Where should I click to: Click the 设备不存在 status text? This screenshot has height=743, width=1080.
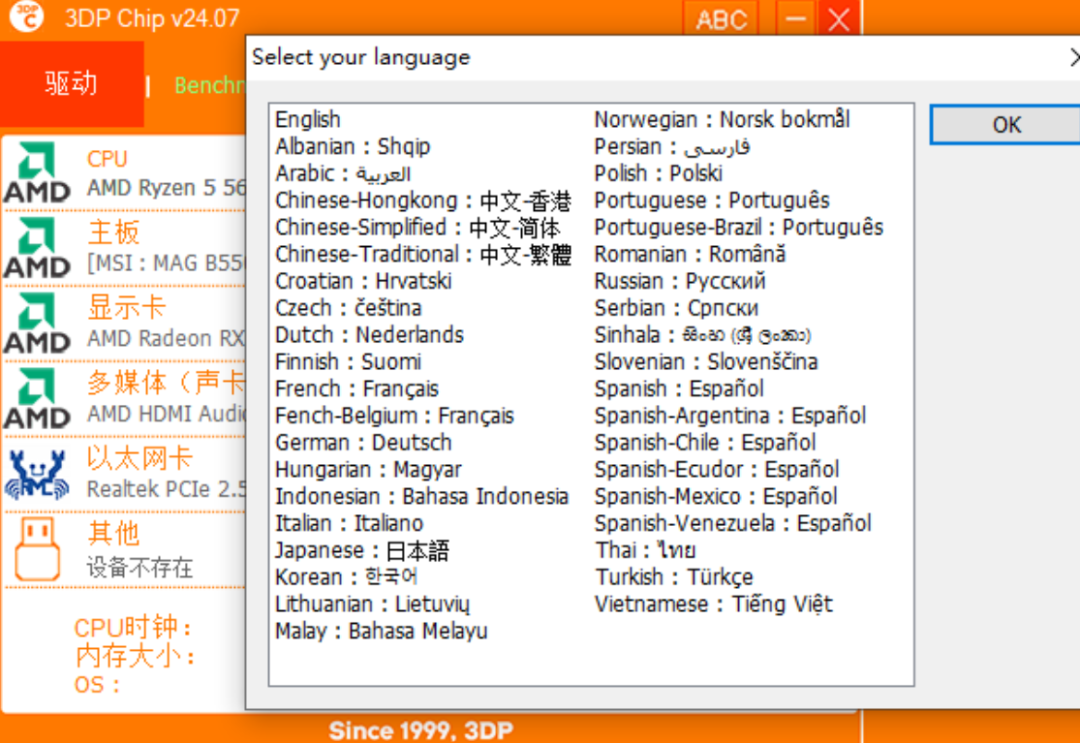pos(139,567)
